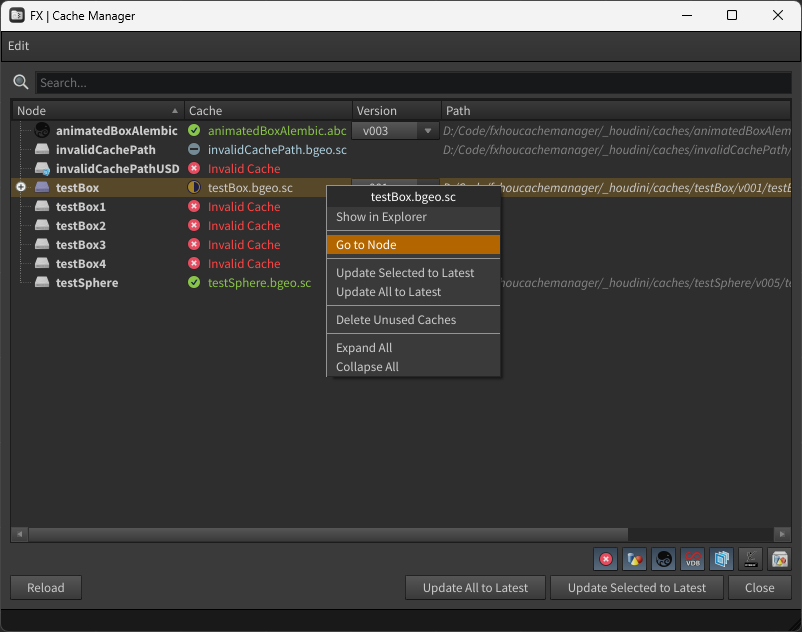
Task: Open the v003 version dropdown
Action: [397, 131]
